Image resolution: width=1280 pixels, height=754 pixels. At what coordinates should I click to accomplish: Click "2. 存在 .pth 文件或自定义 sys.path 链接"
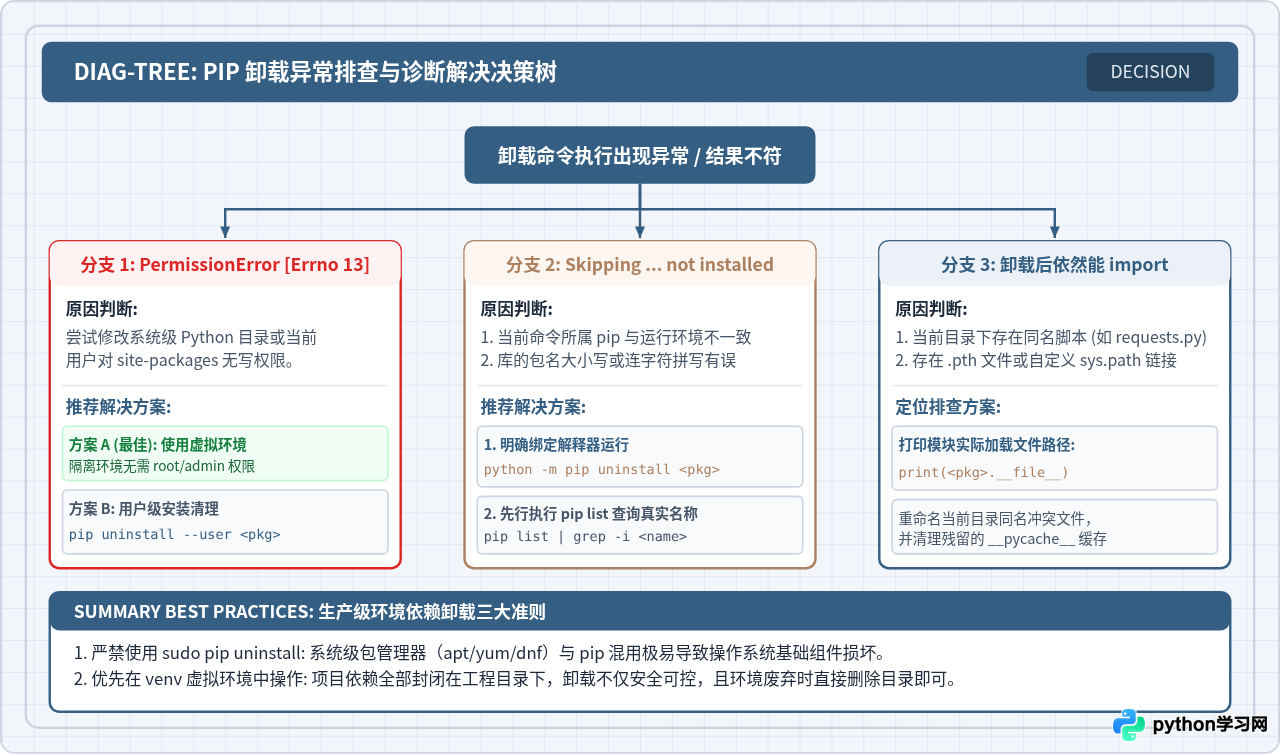click(x=1036, y=360)
